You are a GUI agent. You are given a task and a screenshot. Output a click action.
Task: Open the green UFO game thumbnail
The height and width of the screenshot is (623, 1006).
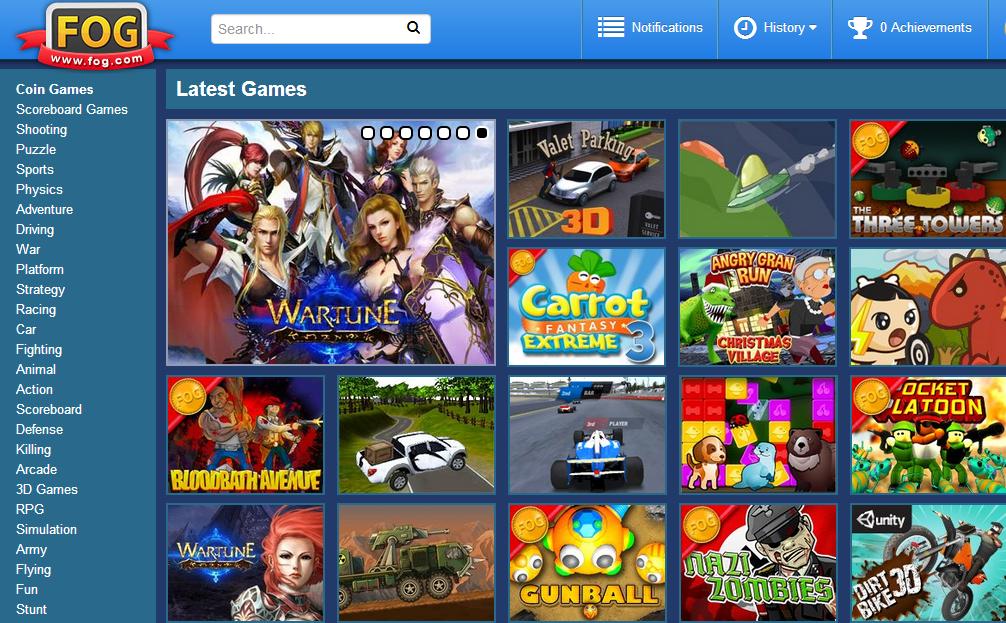(x=758, y=179)
